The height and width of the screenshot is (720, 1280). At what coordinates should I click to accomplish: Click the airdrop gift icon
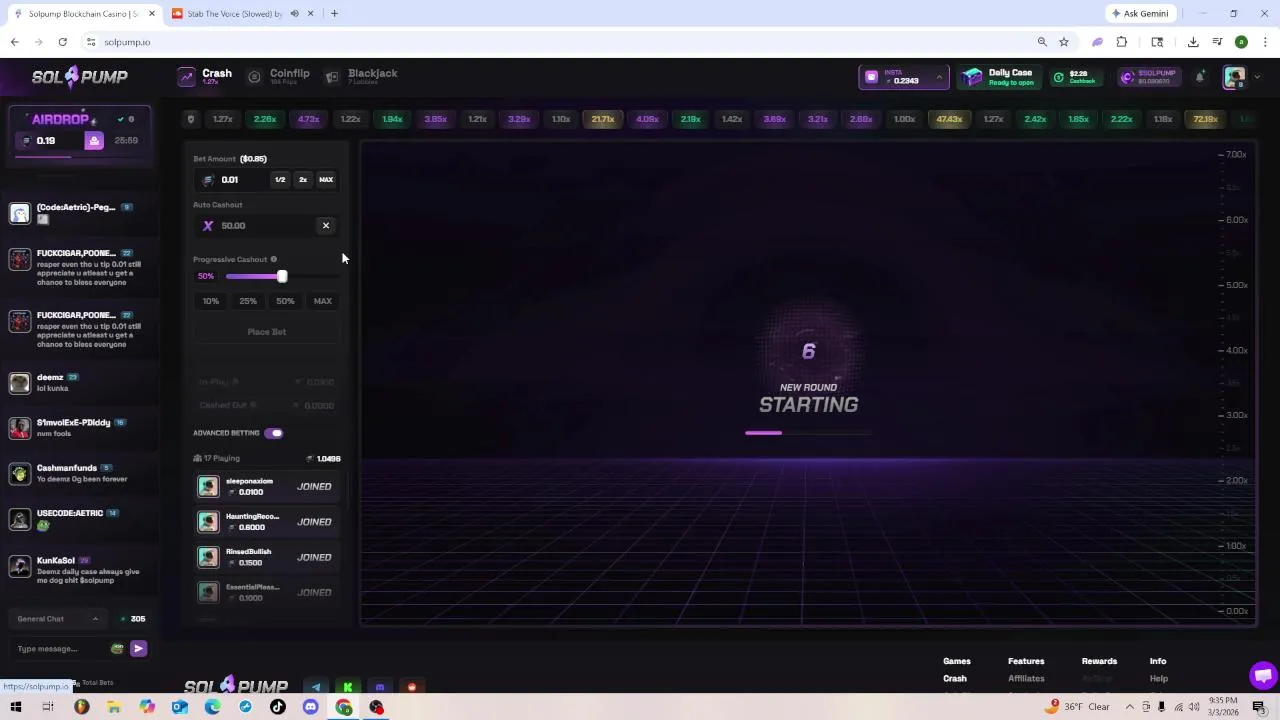94,141
